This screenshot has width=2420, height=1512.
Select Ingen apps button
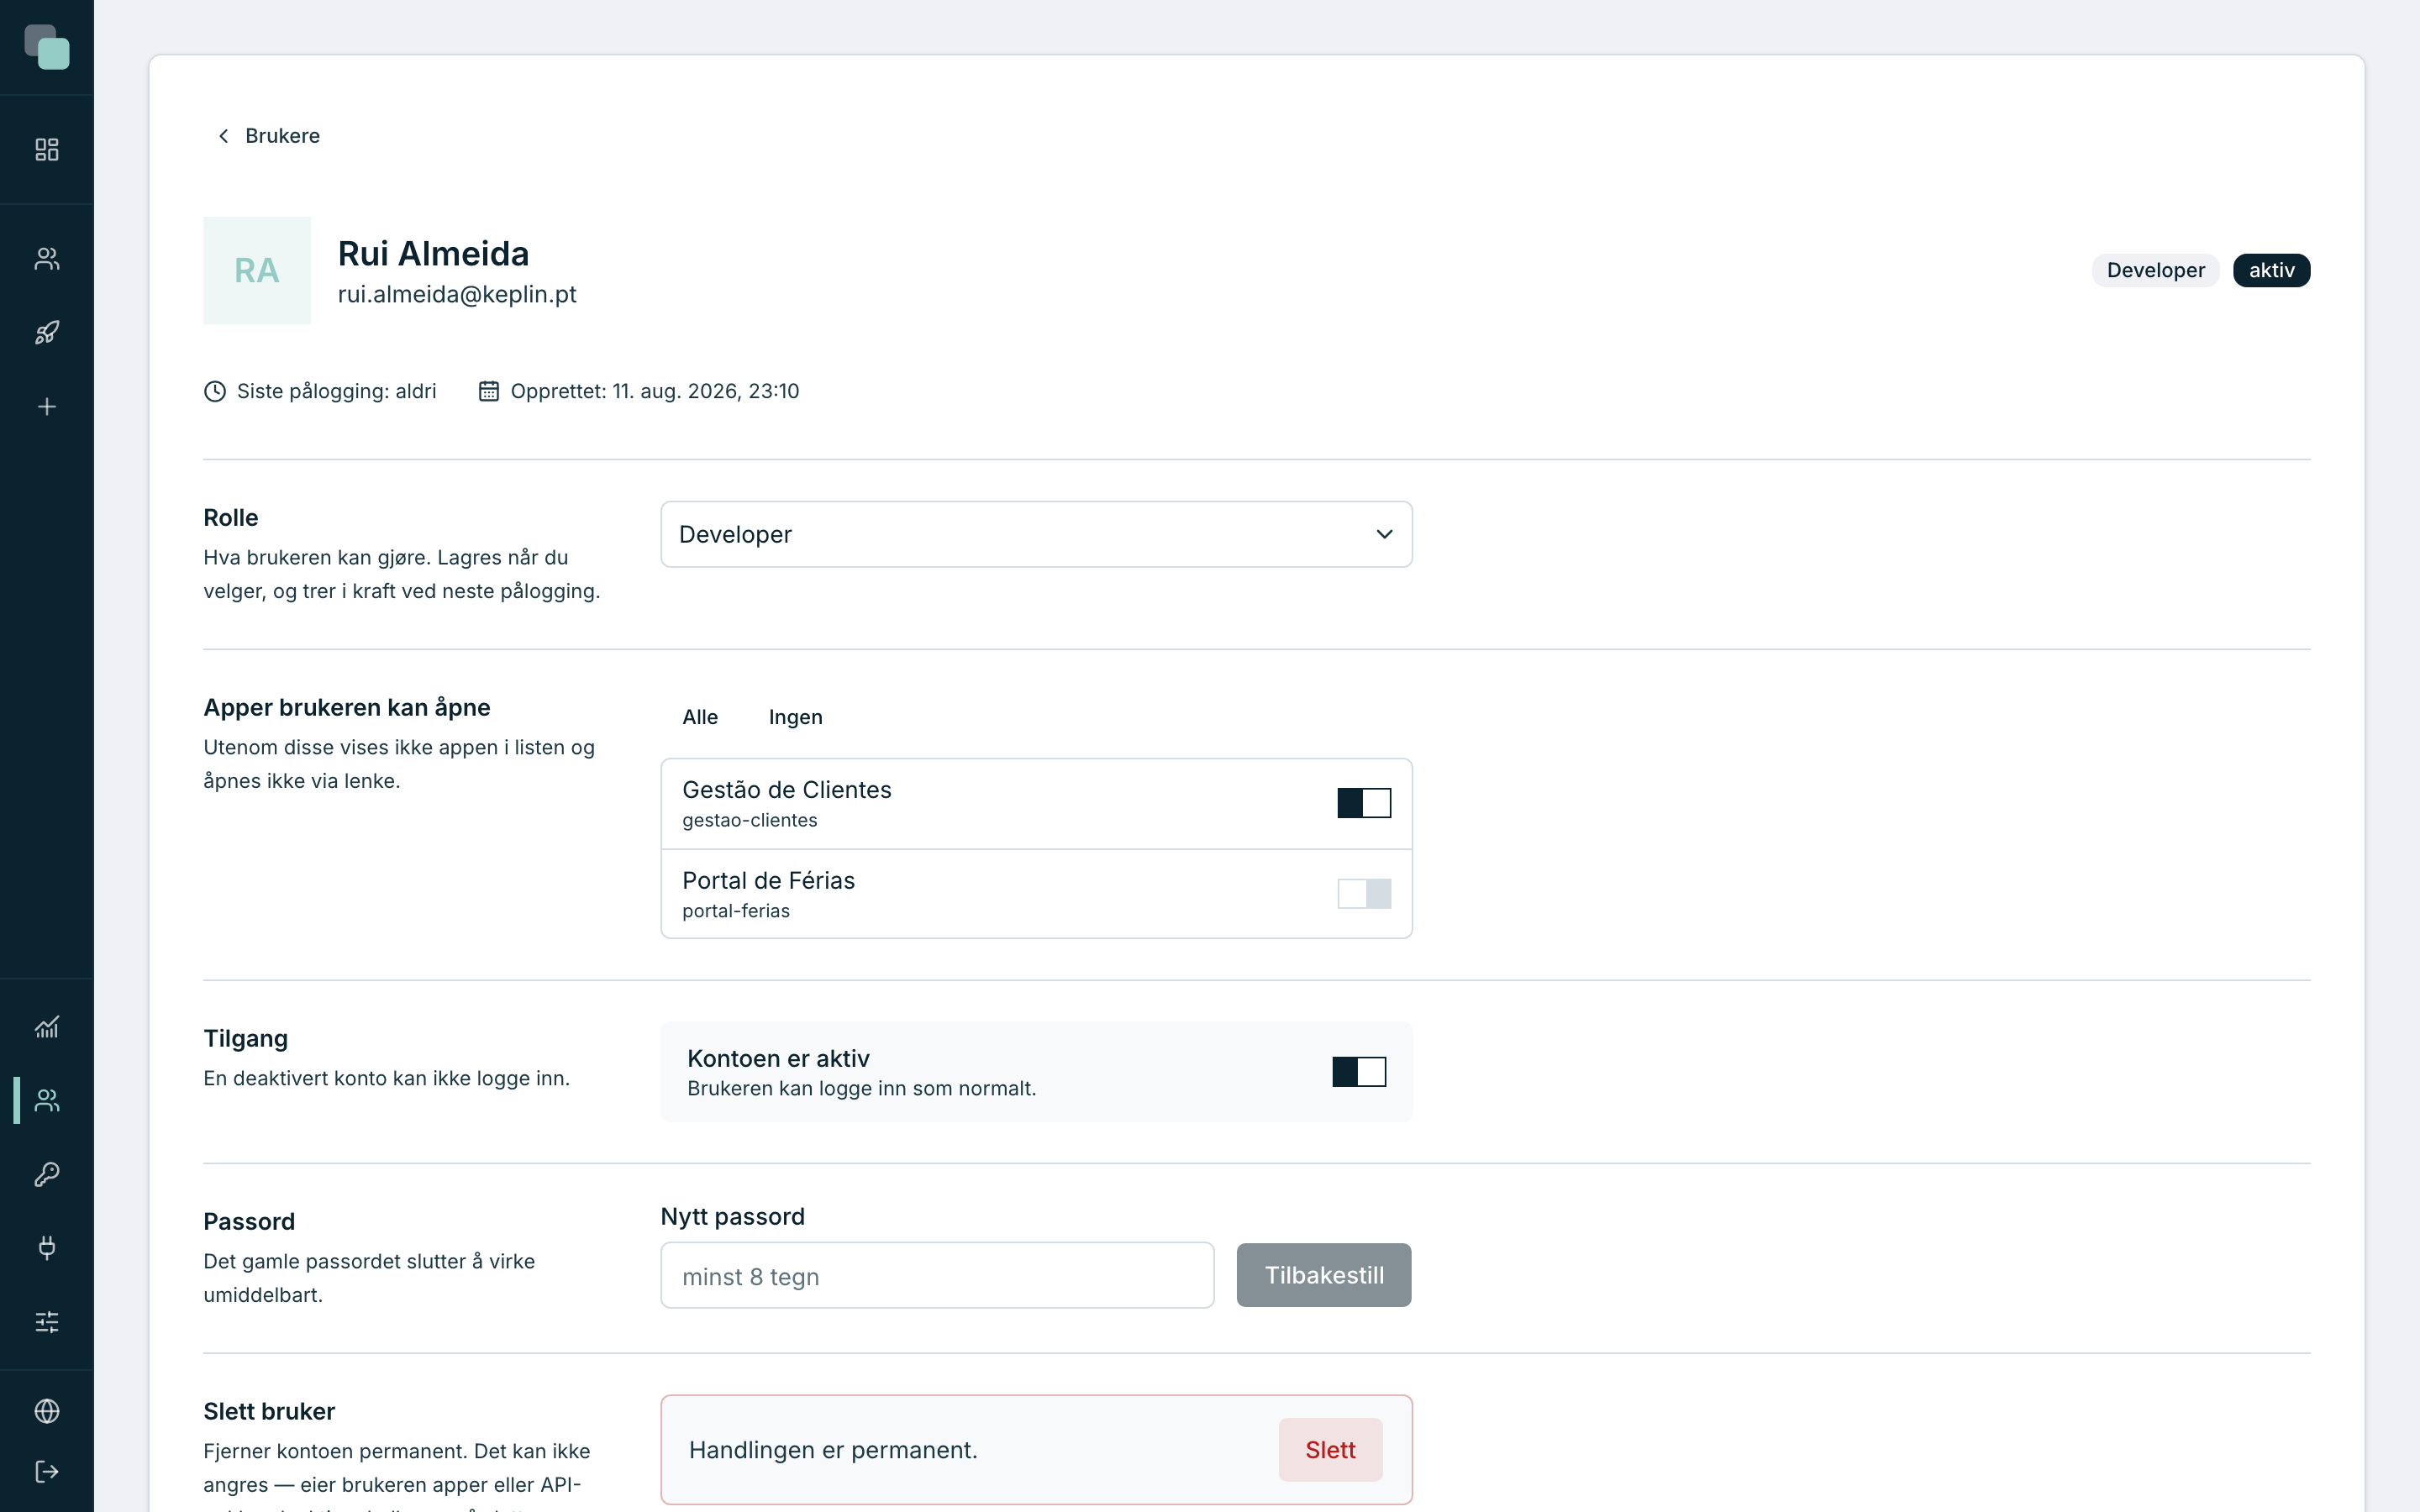coord(796,717)
